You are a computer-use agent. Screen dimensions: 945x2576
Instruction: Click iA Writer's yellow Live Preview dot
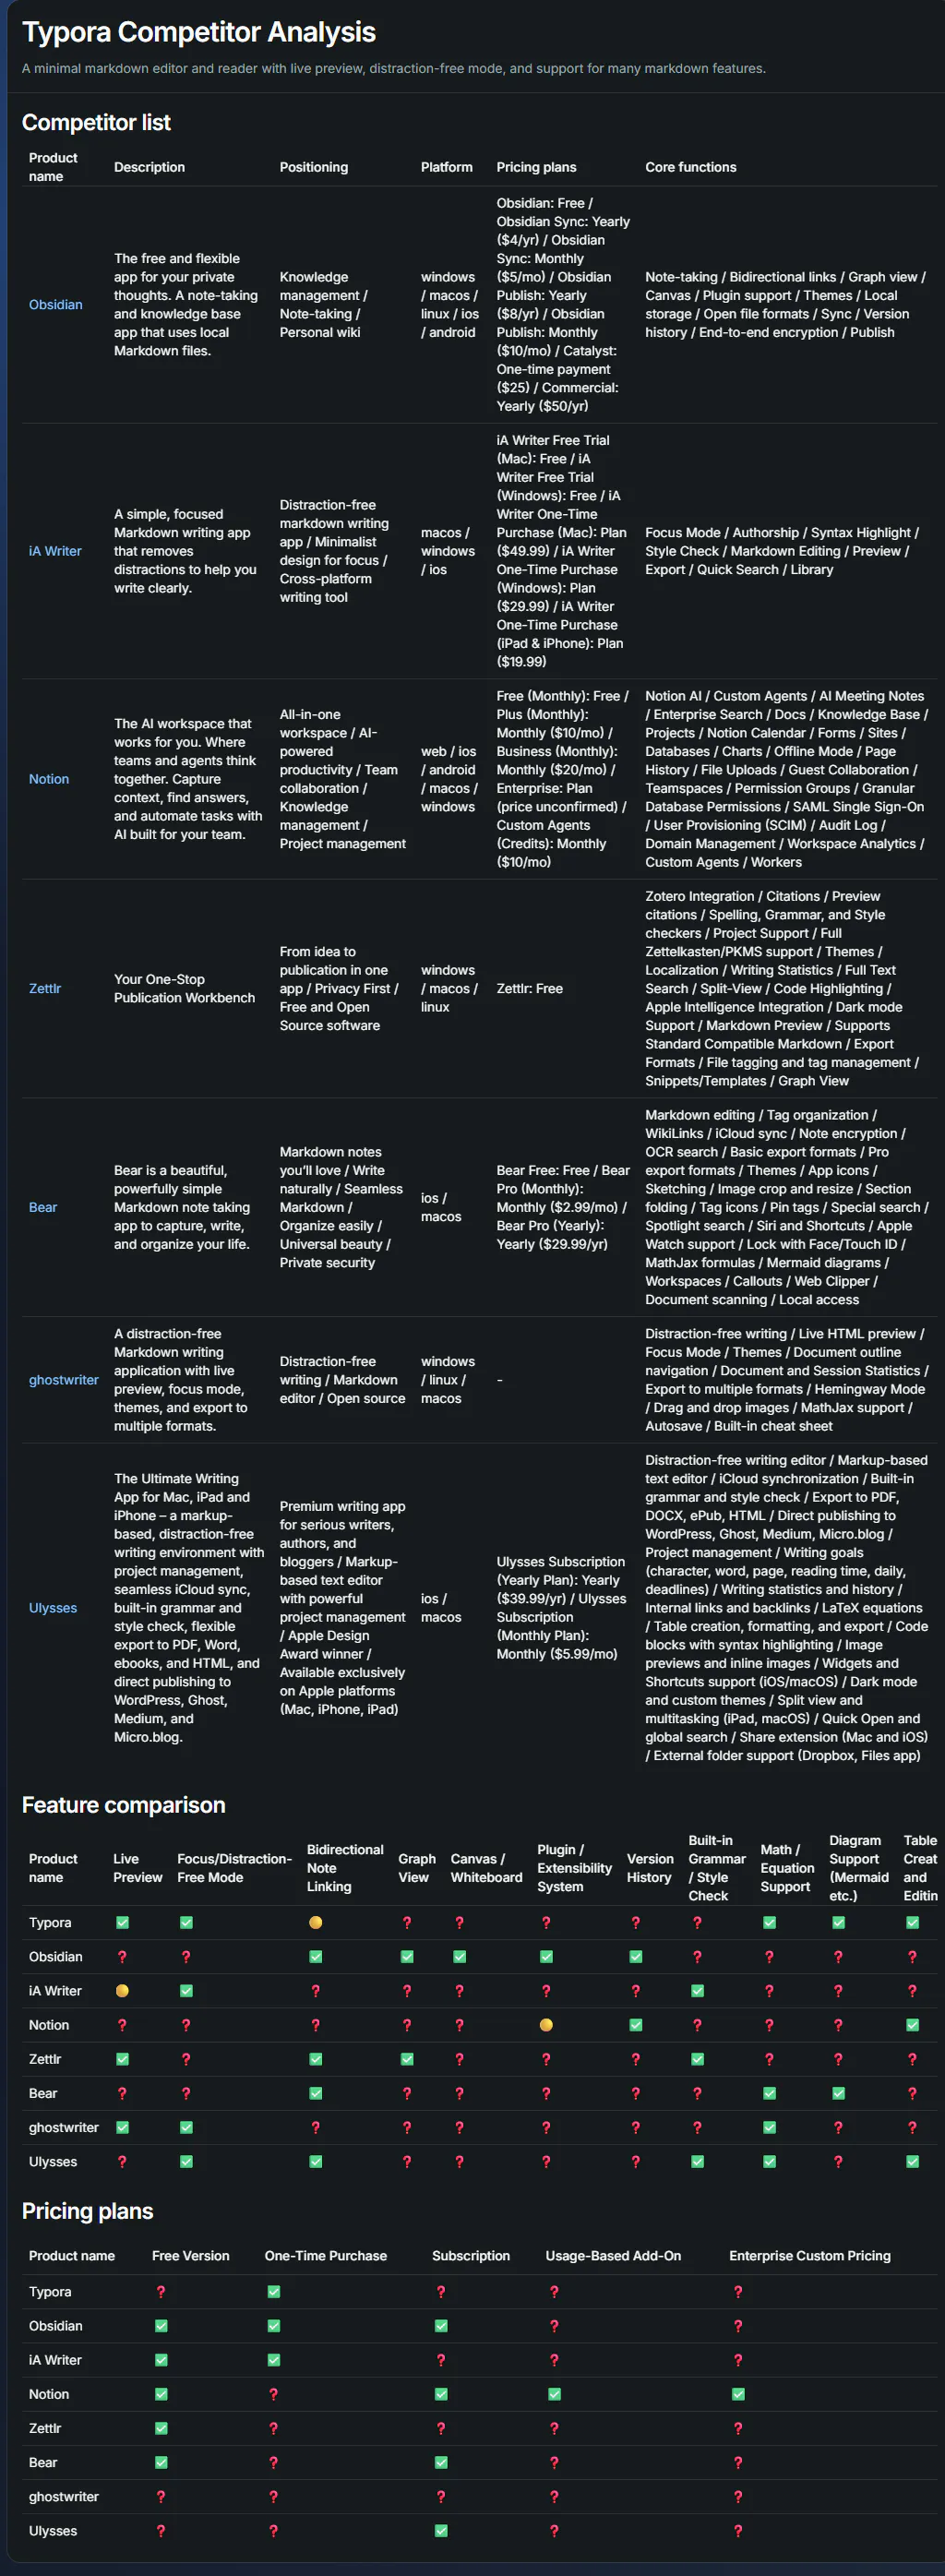tap(122, 1990)
